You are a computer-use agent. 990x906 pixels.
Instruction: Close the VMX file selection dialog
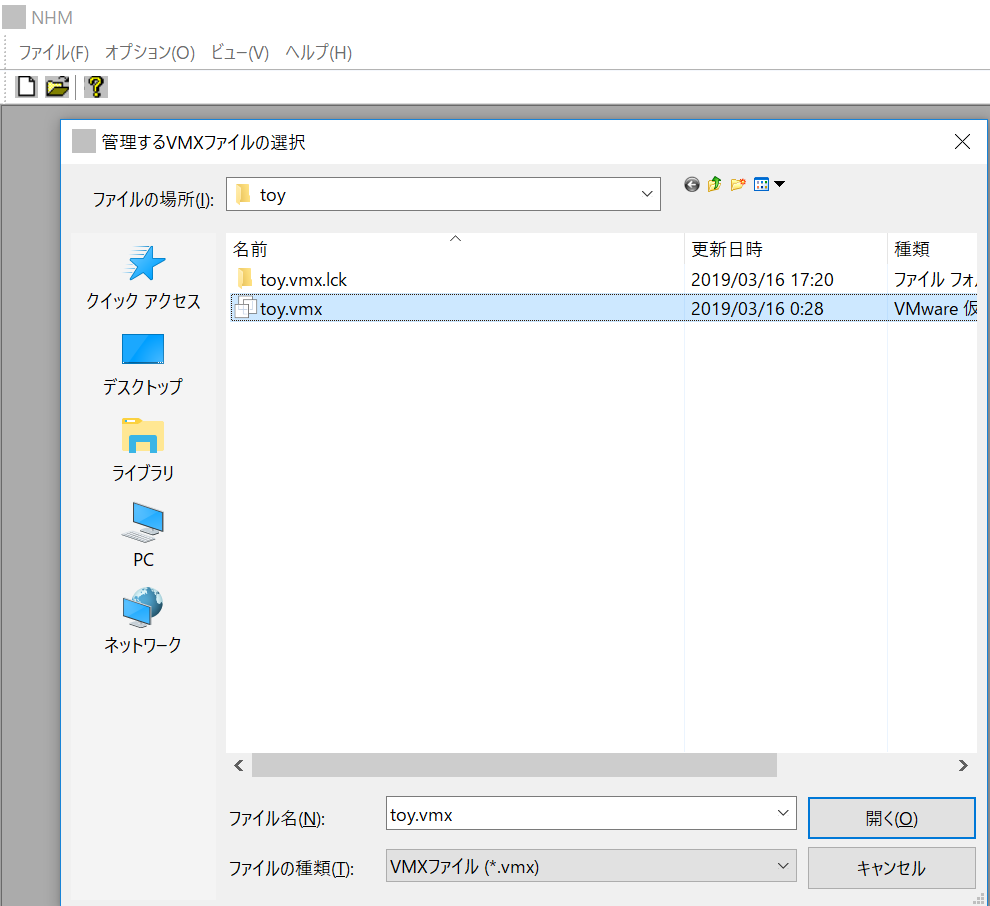(962, 141)
